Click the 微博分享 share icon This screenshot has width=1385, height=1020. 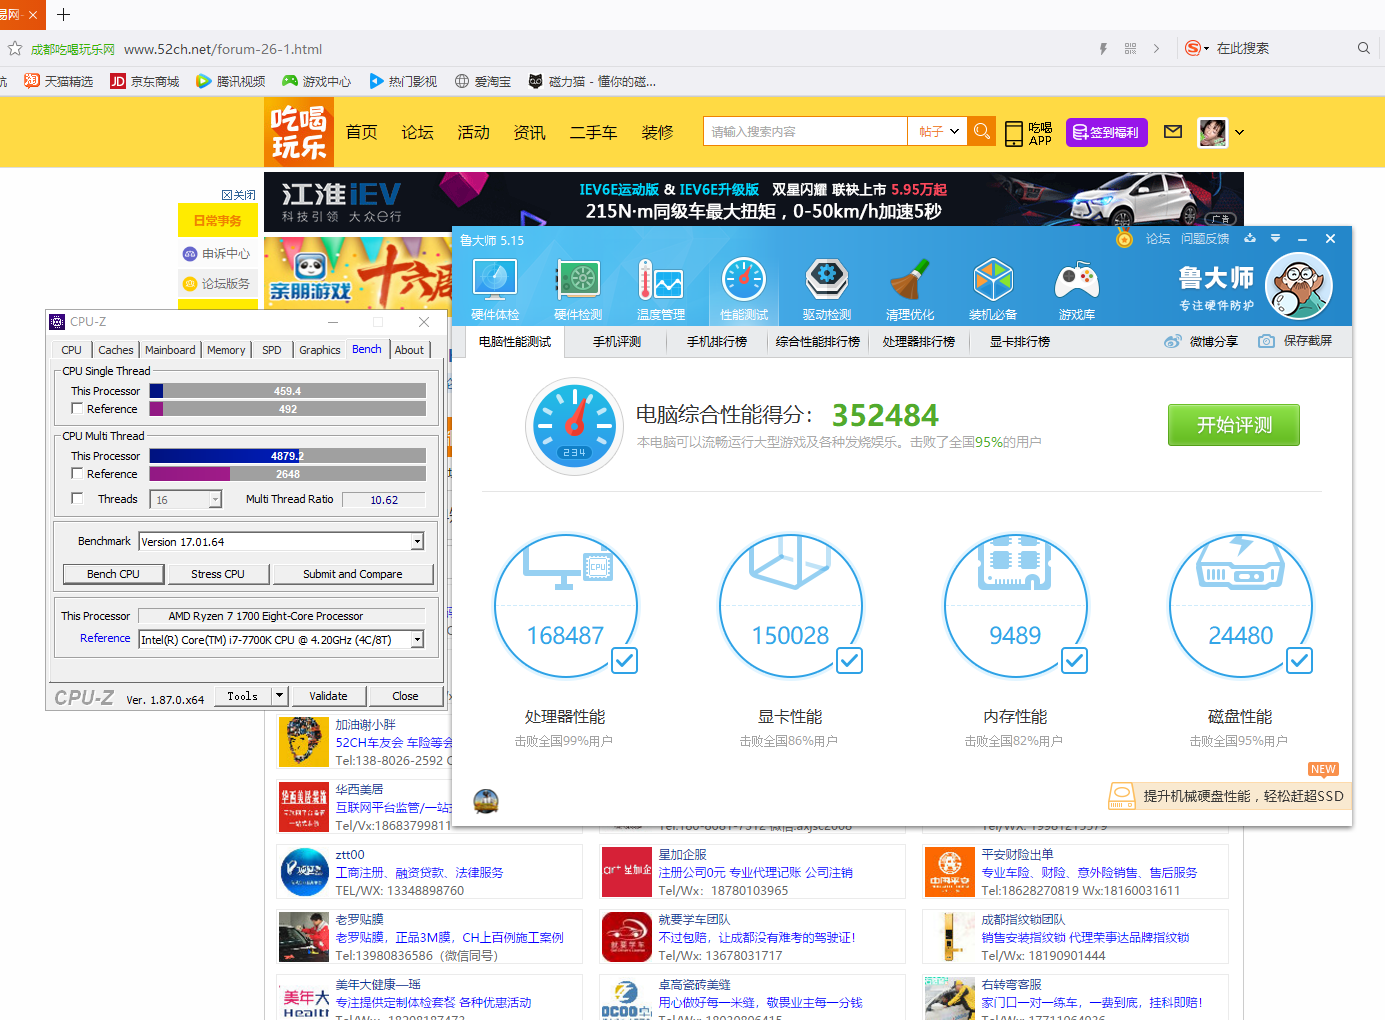[1173, 342]
